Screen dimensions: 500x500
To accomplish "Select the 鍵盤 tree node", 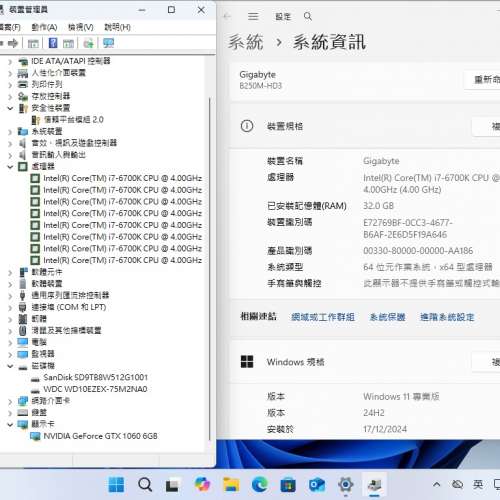I will 39,412.
